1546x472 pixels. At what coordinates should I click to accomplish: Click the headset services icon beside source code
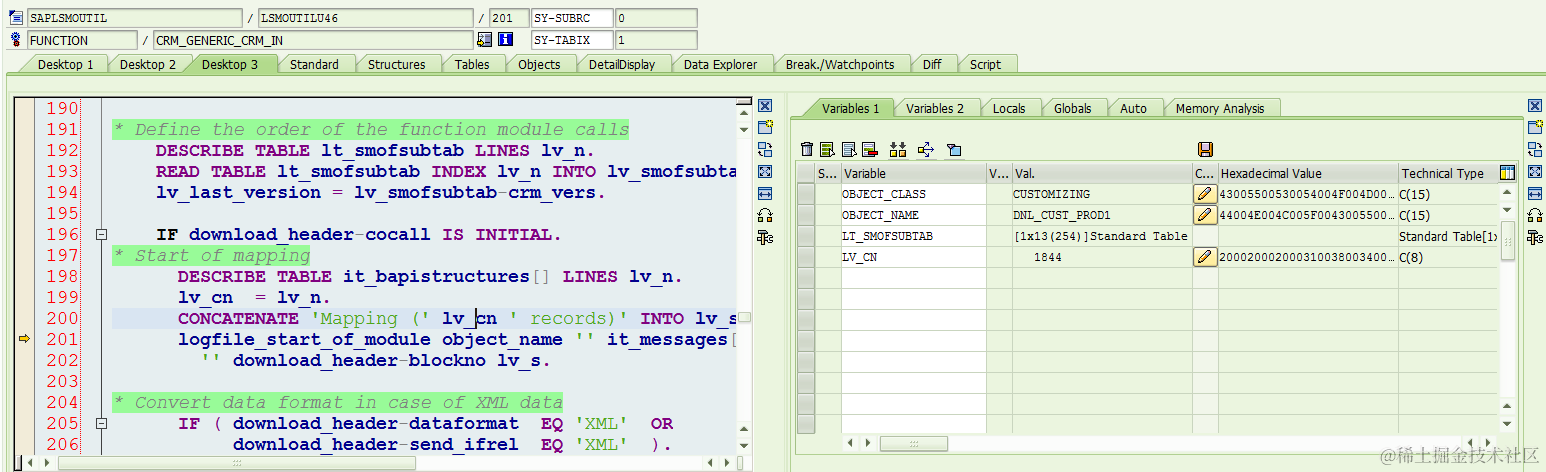point(765,215)
